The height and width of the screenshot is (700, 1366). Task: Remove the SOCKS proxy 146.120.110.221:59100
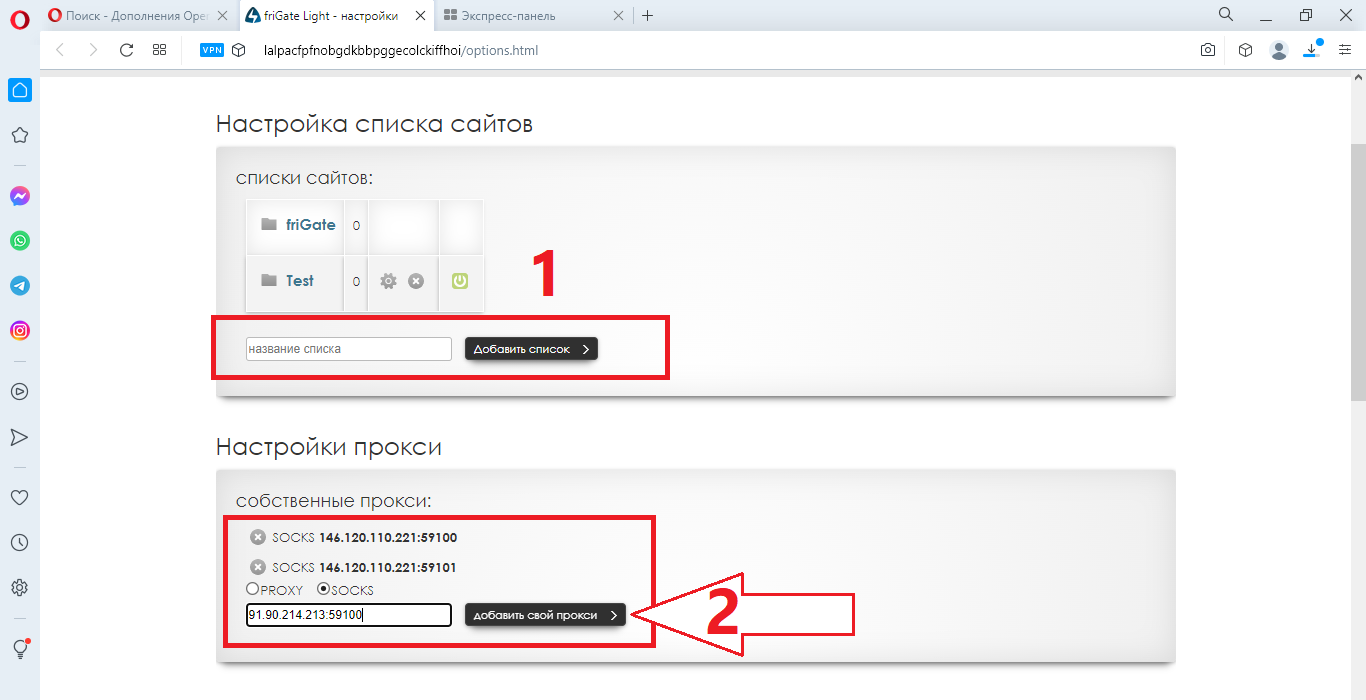pos(258,537)
